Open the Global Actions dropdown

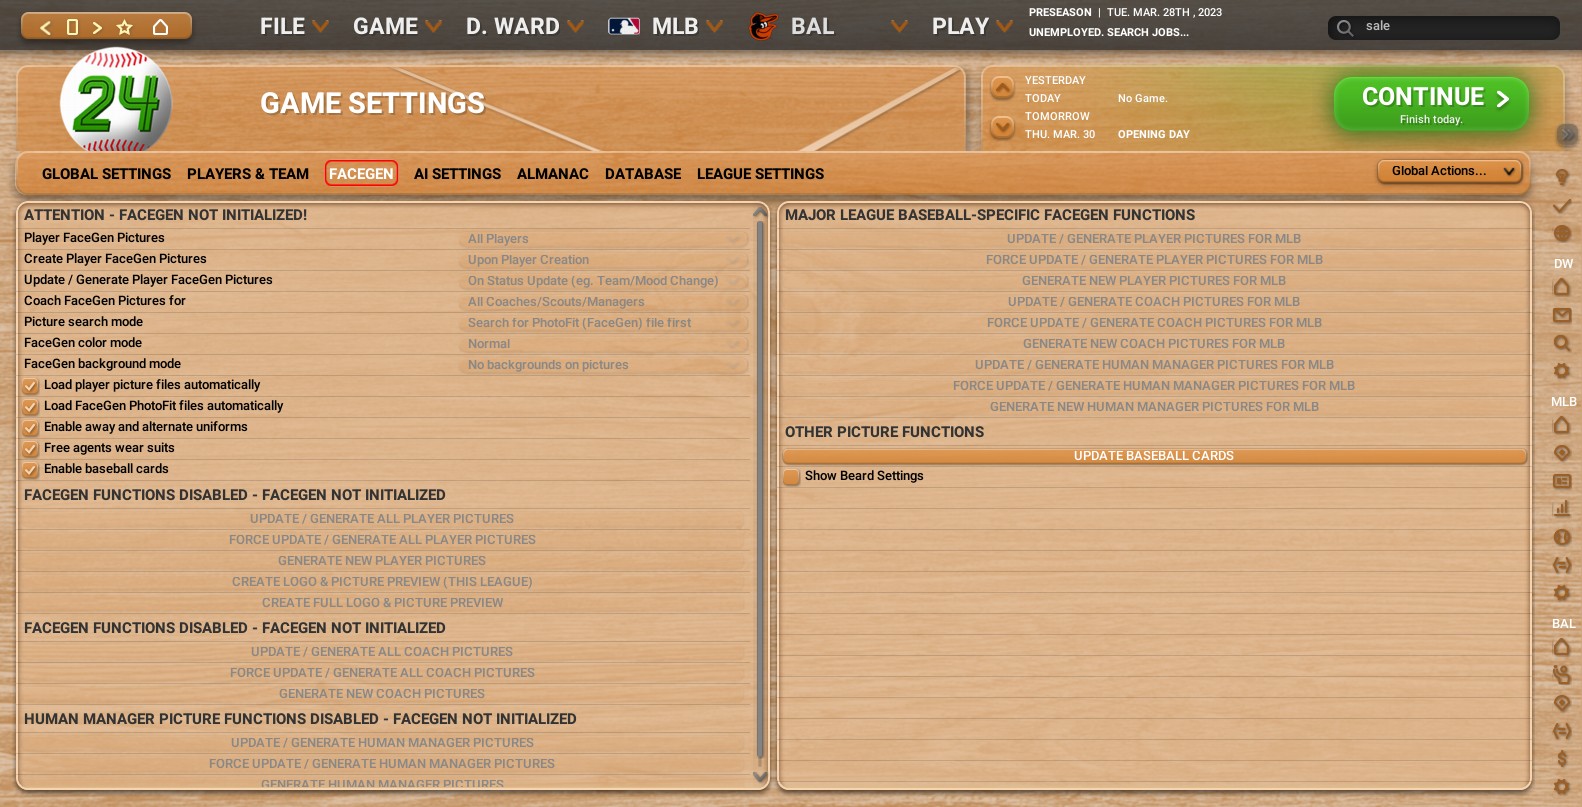coord(1449,171)
